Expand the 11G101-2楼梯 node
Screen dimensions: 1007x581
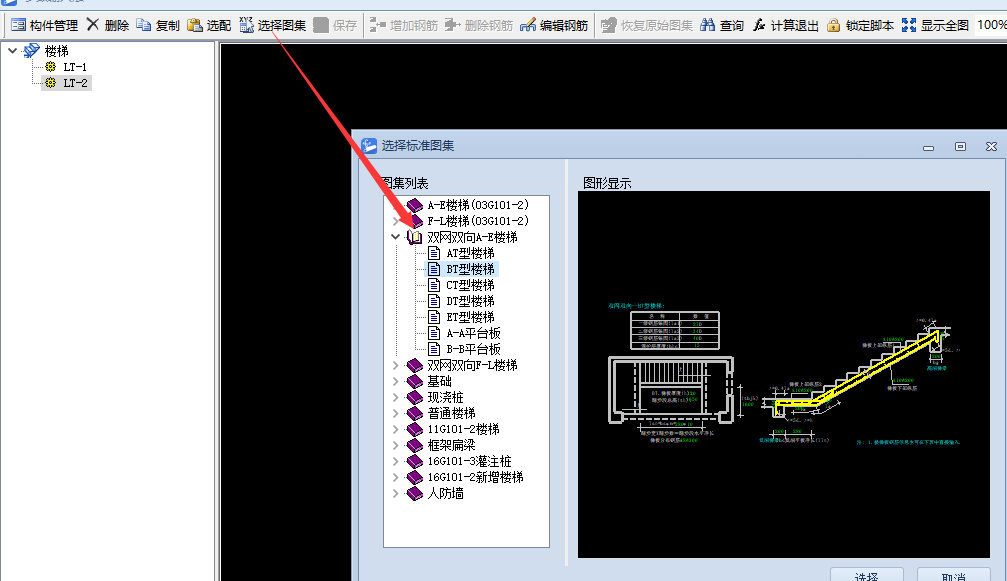[x=396, y=429]
